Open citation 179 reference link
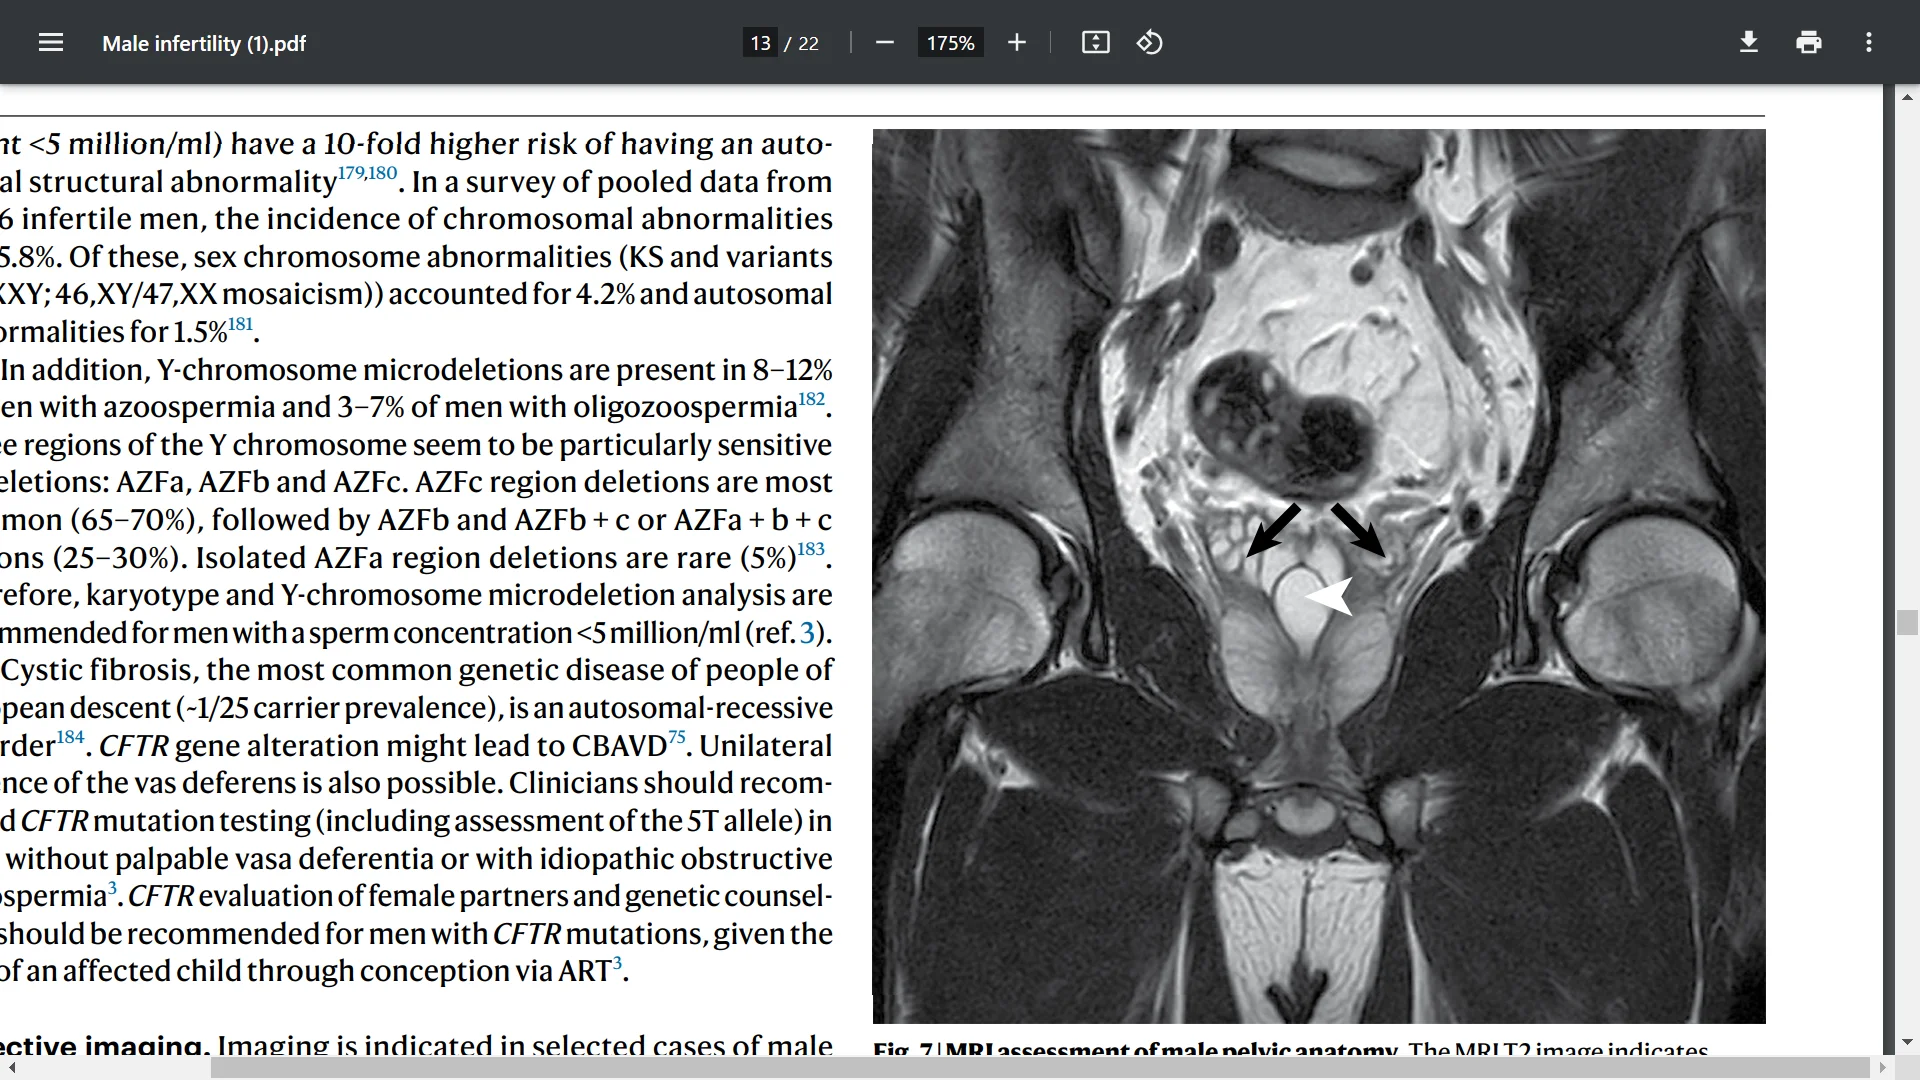The width and height of the screenshot is (1920, 1080). click(x=351, y=173)
